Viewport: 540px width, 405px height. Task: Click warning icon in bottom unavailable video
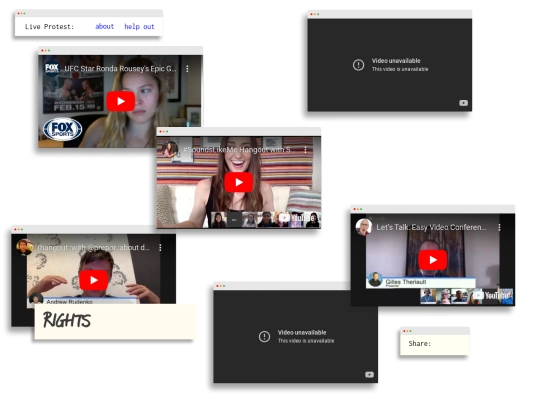[264, 336]
